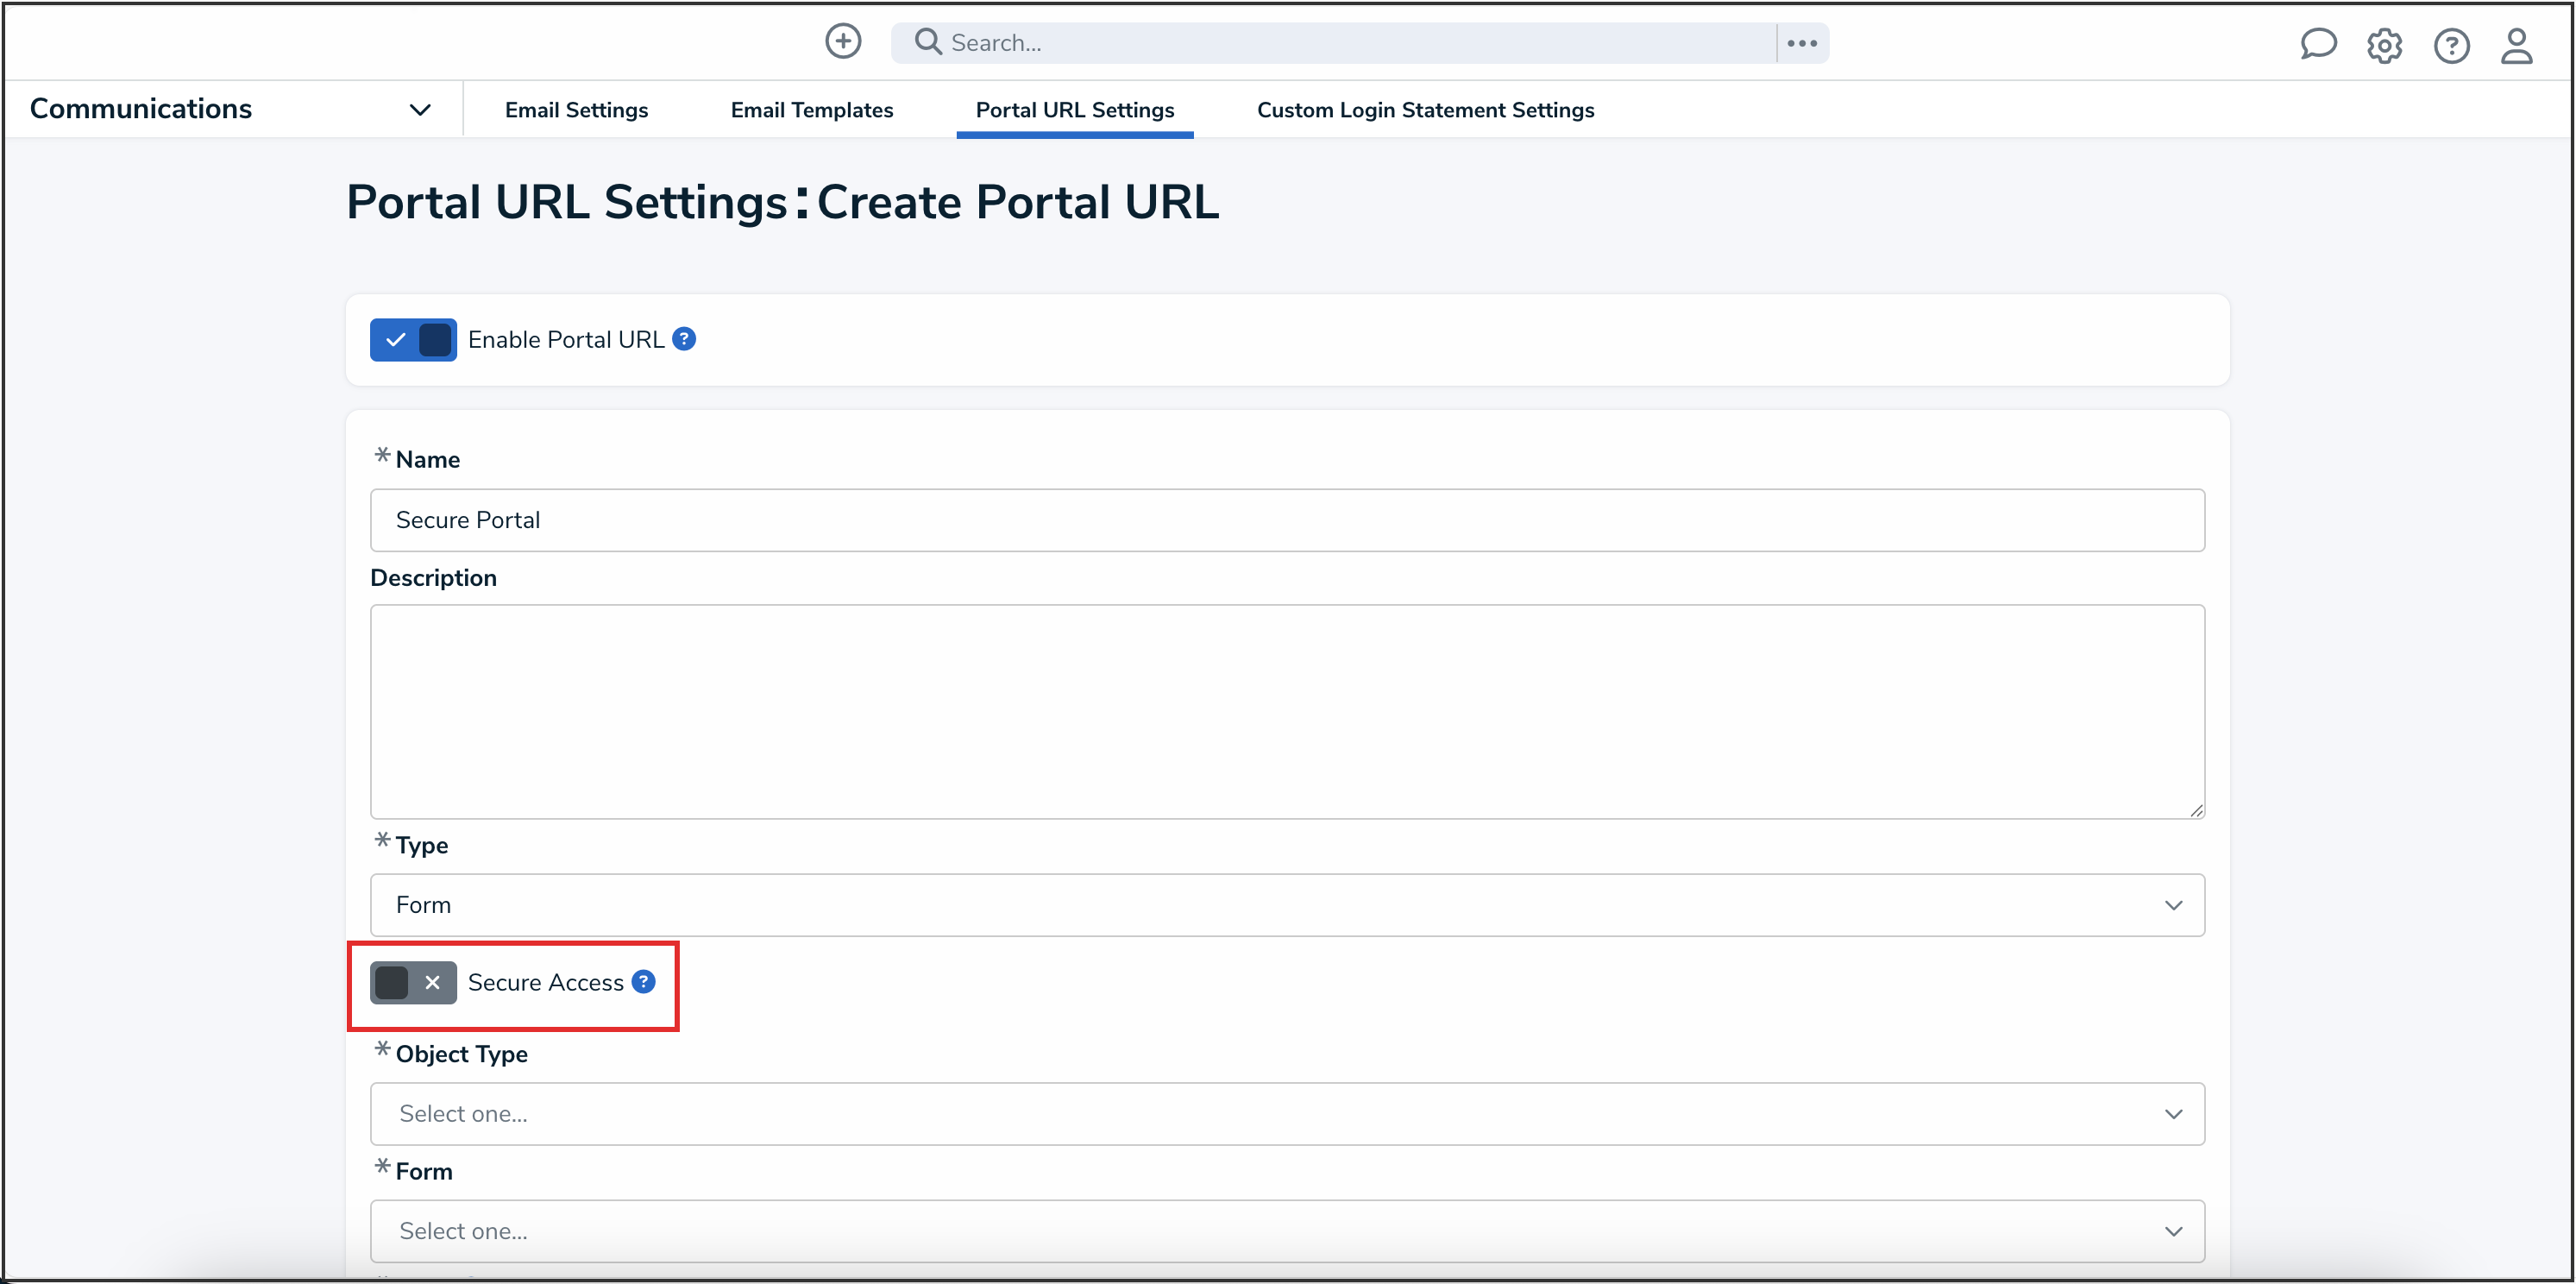
Task: Open the Object Type dropdown
Action: (x=1287, y=1114)
